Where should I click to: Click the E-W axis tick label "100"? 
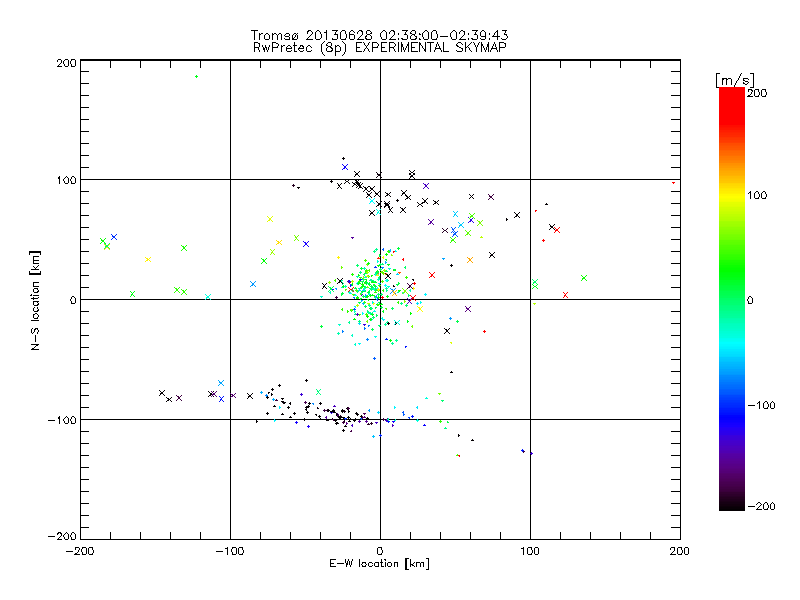[x=530, y=551]
